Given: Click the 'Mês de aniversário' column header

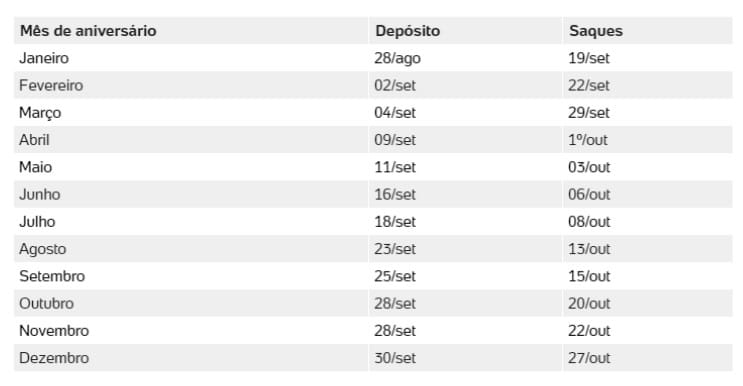Looking at the screenshot, I should tap(88, 31).
